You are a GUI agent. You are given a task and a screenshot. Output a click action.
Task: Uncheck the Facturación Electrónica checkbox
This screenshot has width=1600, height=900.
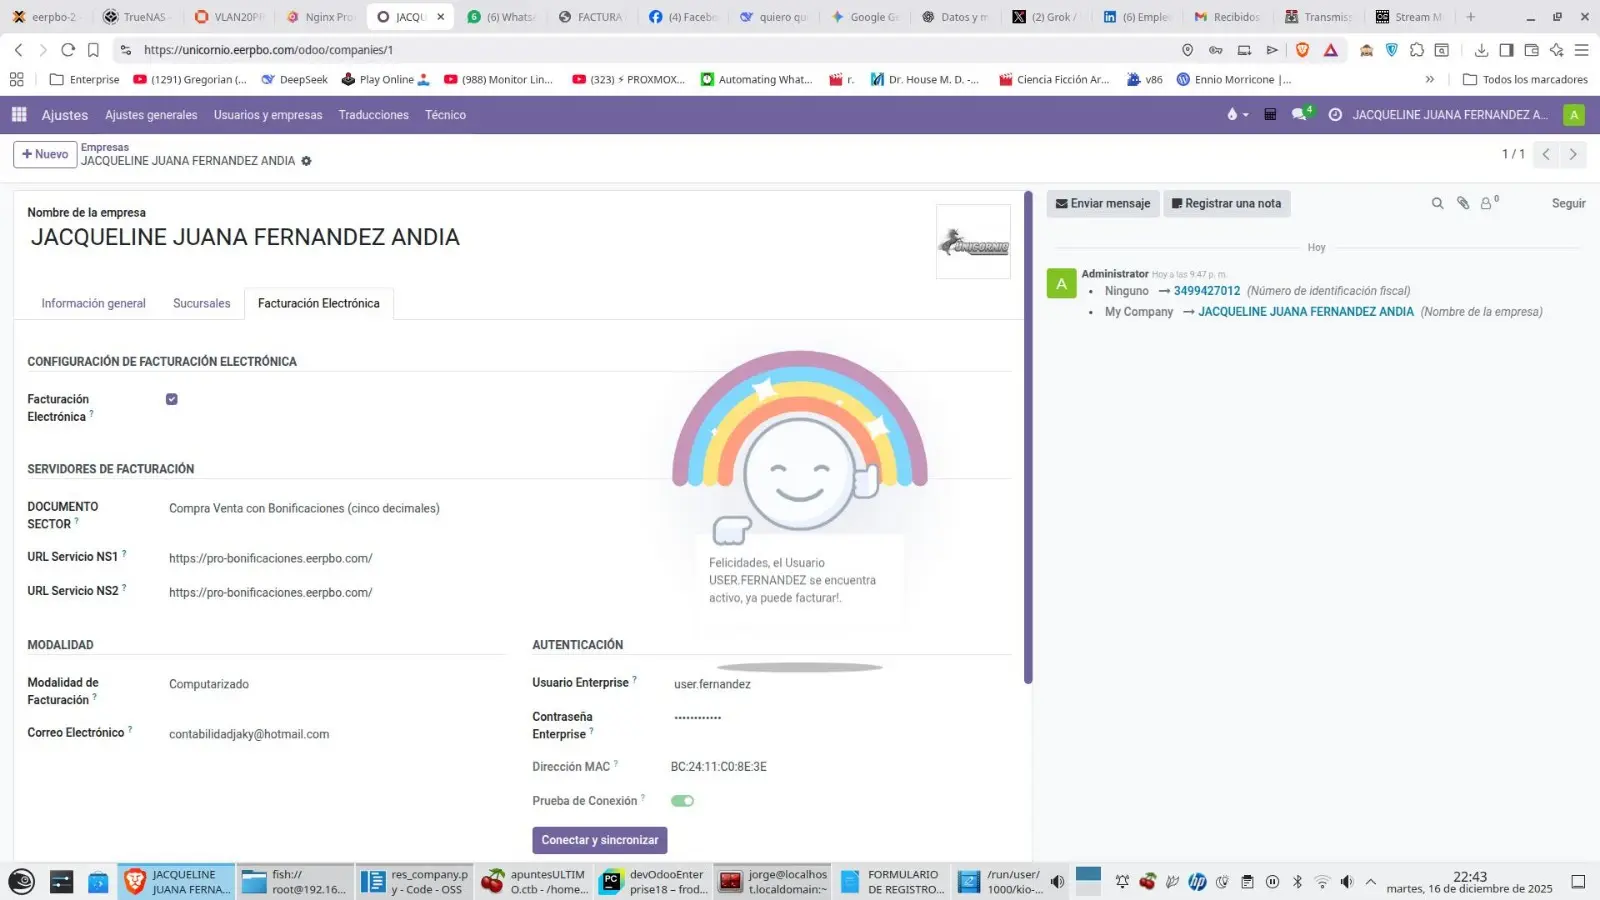click(x=172, y=399)
